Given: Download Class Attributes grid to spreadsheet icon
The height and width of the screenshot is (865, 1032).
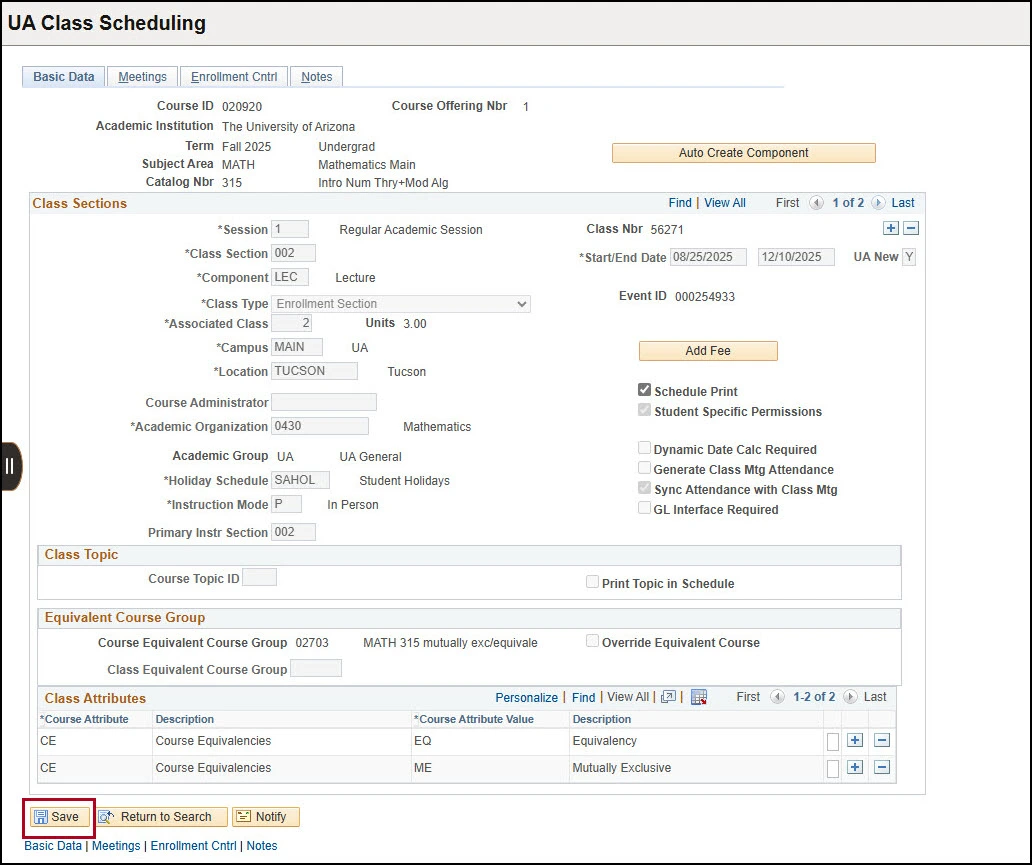Looking at the screenshot, I should 699,697.
